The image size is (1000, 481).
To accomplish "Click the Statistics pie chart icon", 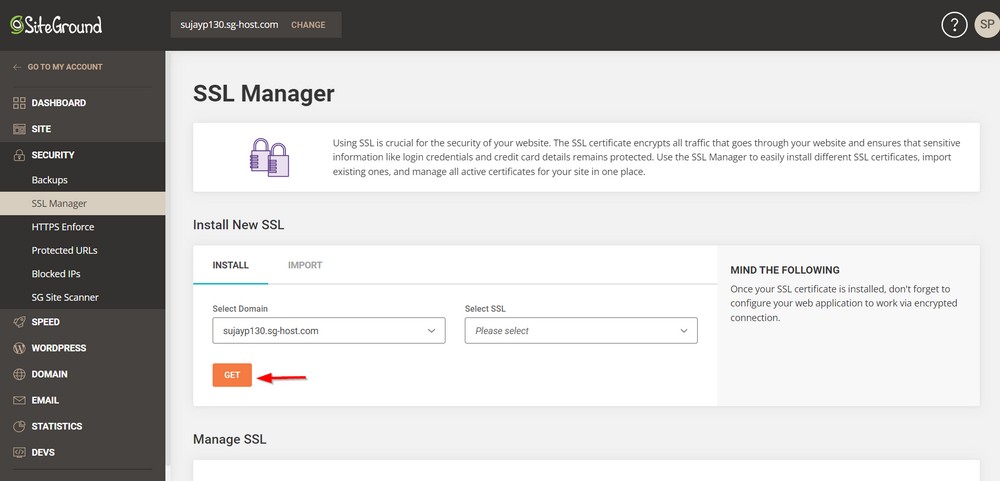I will tap(19, 426).
